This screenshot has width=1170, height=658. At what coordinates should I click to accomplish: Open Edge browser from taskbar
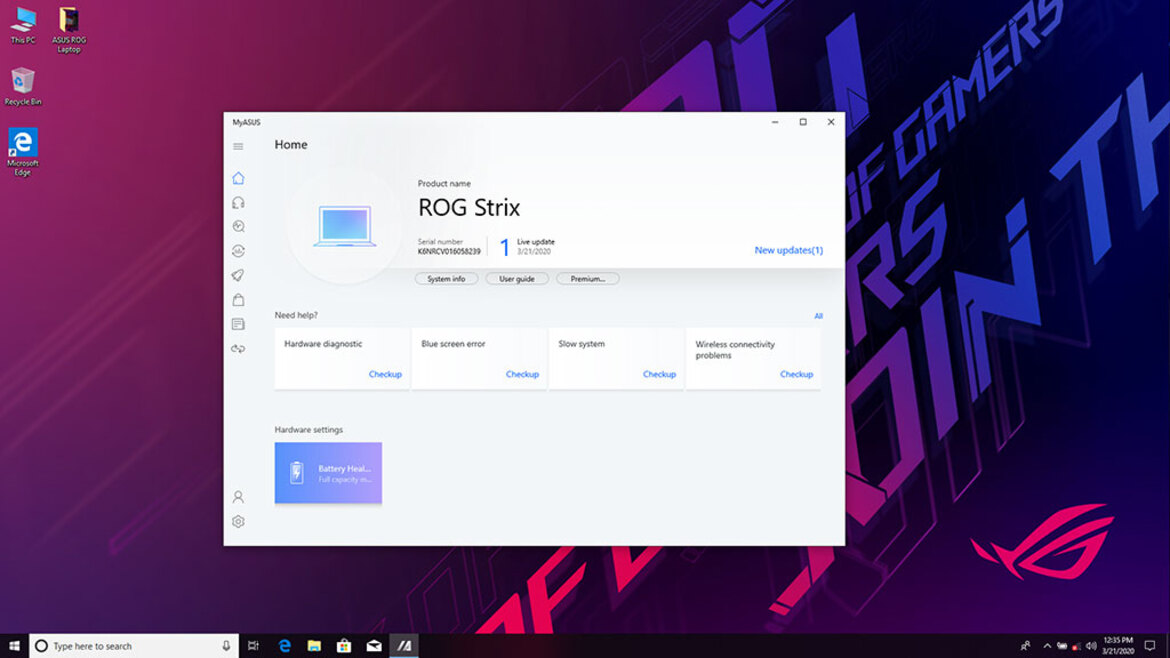click(x=284, y=646)
